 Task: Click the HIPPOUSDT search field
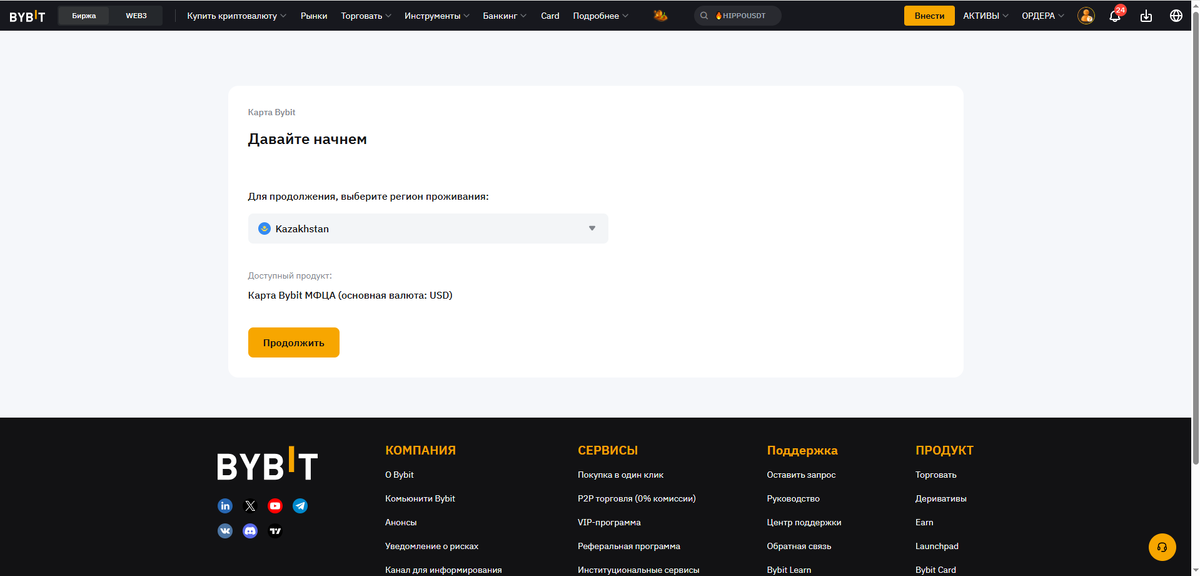pyautogui.click(x=738, y=16)
